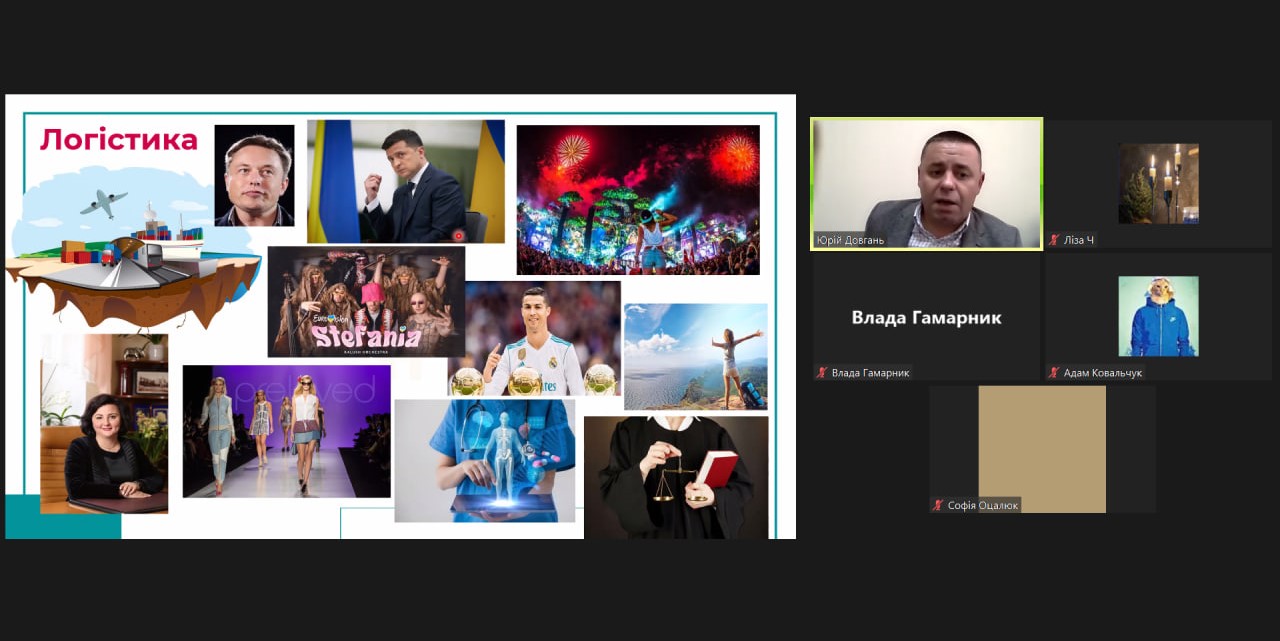The image size is (1280, 641).
Task: Click the Юрій Довгань name label
Action: tap(850, 240)
